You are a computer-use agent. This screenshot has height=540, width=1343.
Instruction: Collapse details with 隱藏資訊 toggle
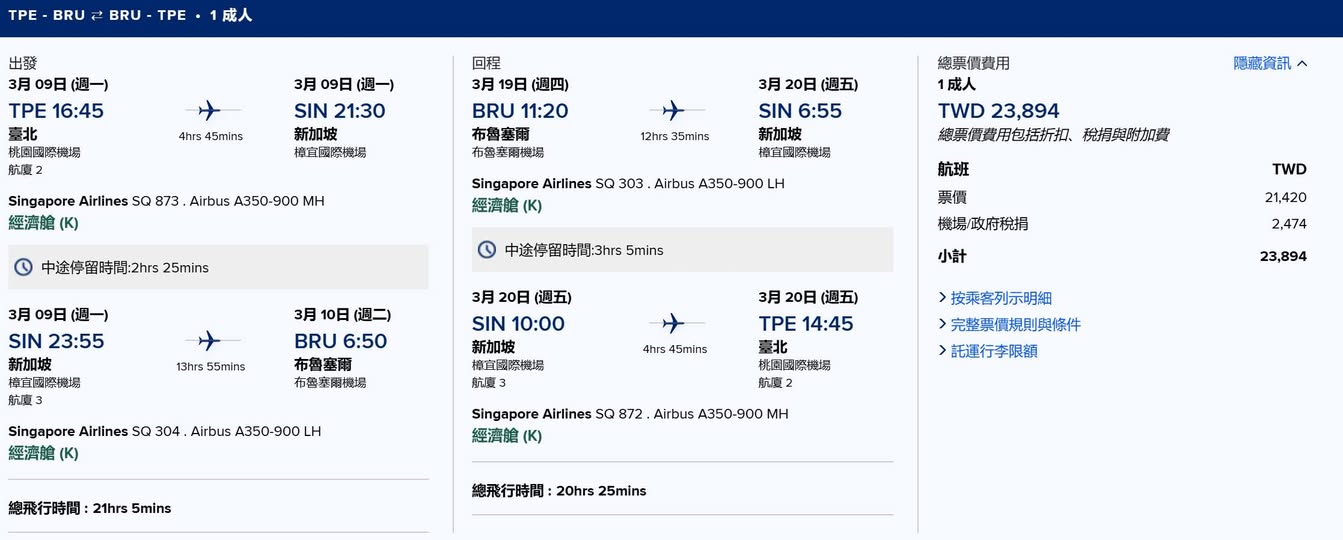[1270, 63]
